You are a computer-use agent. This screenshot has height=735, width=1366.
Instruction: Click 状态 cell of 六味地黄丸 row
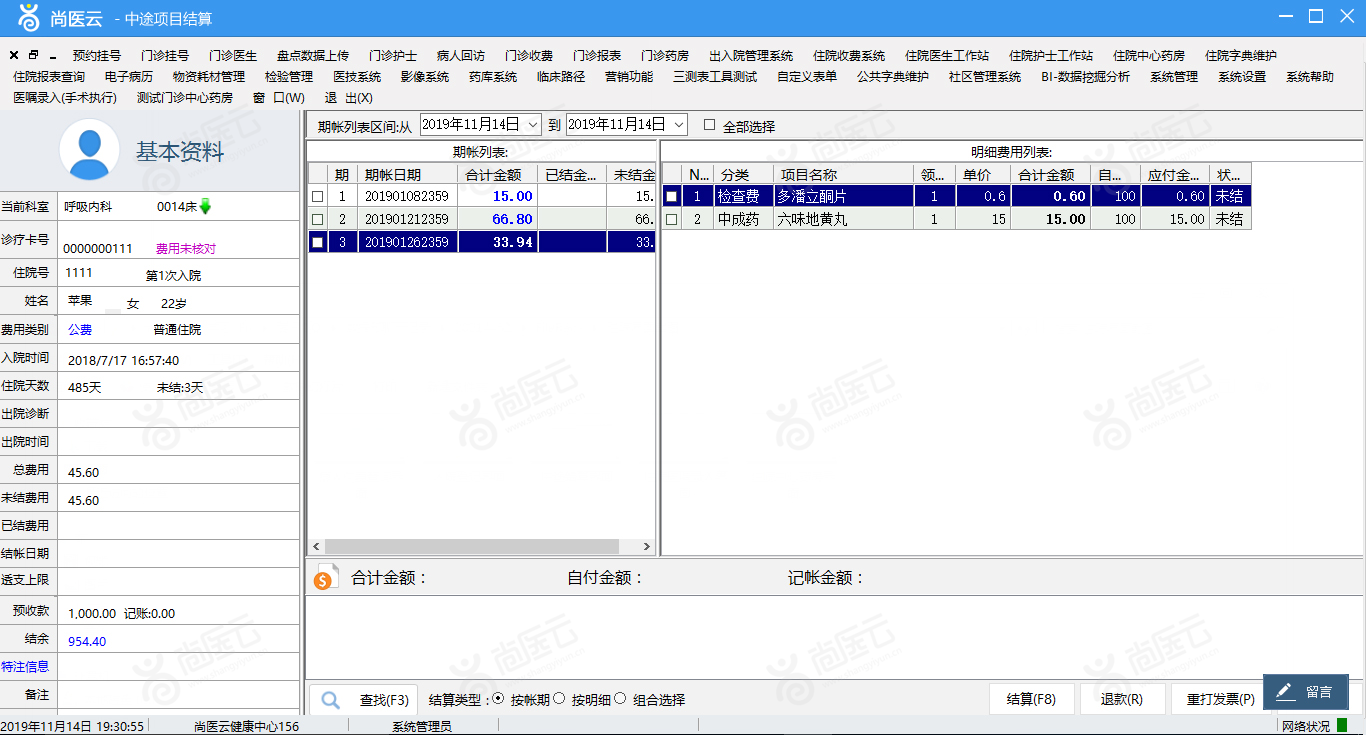pos(1230,219)
